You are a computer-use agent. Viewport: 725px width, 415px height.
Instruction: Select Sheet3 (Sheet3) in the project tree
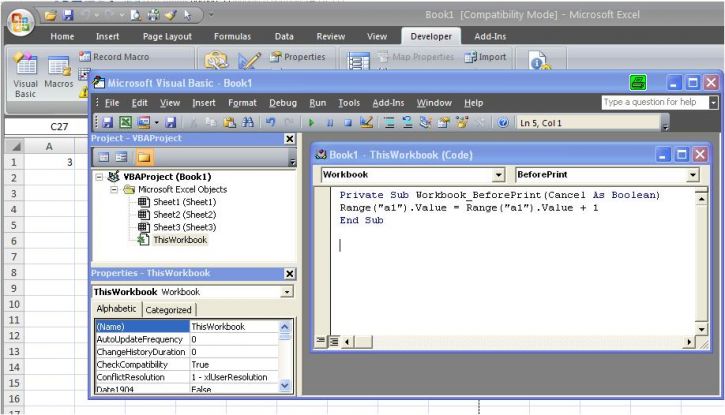click(184, 227)
